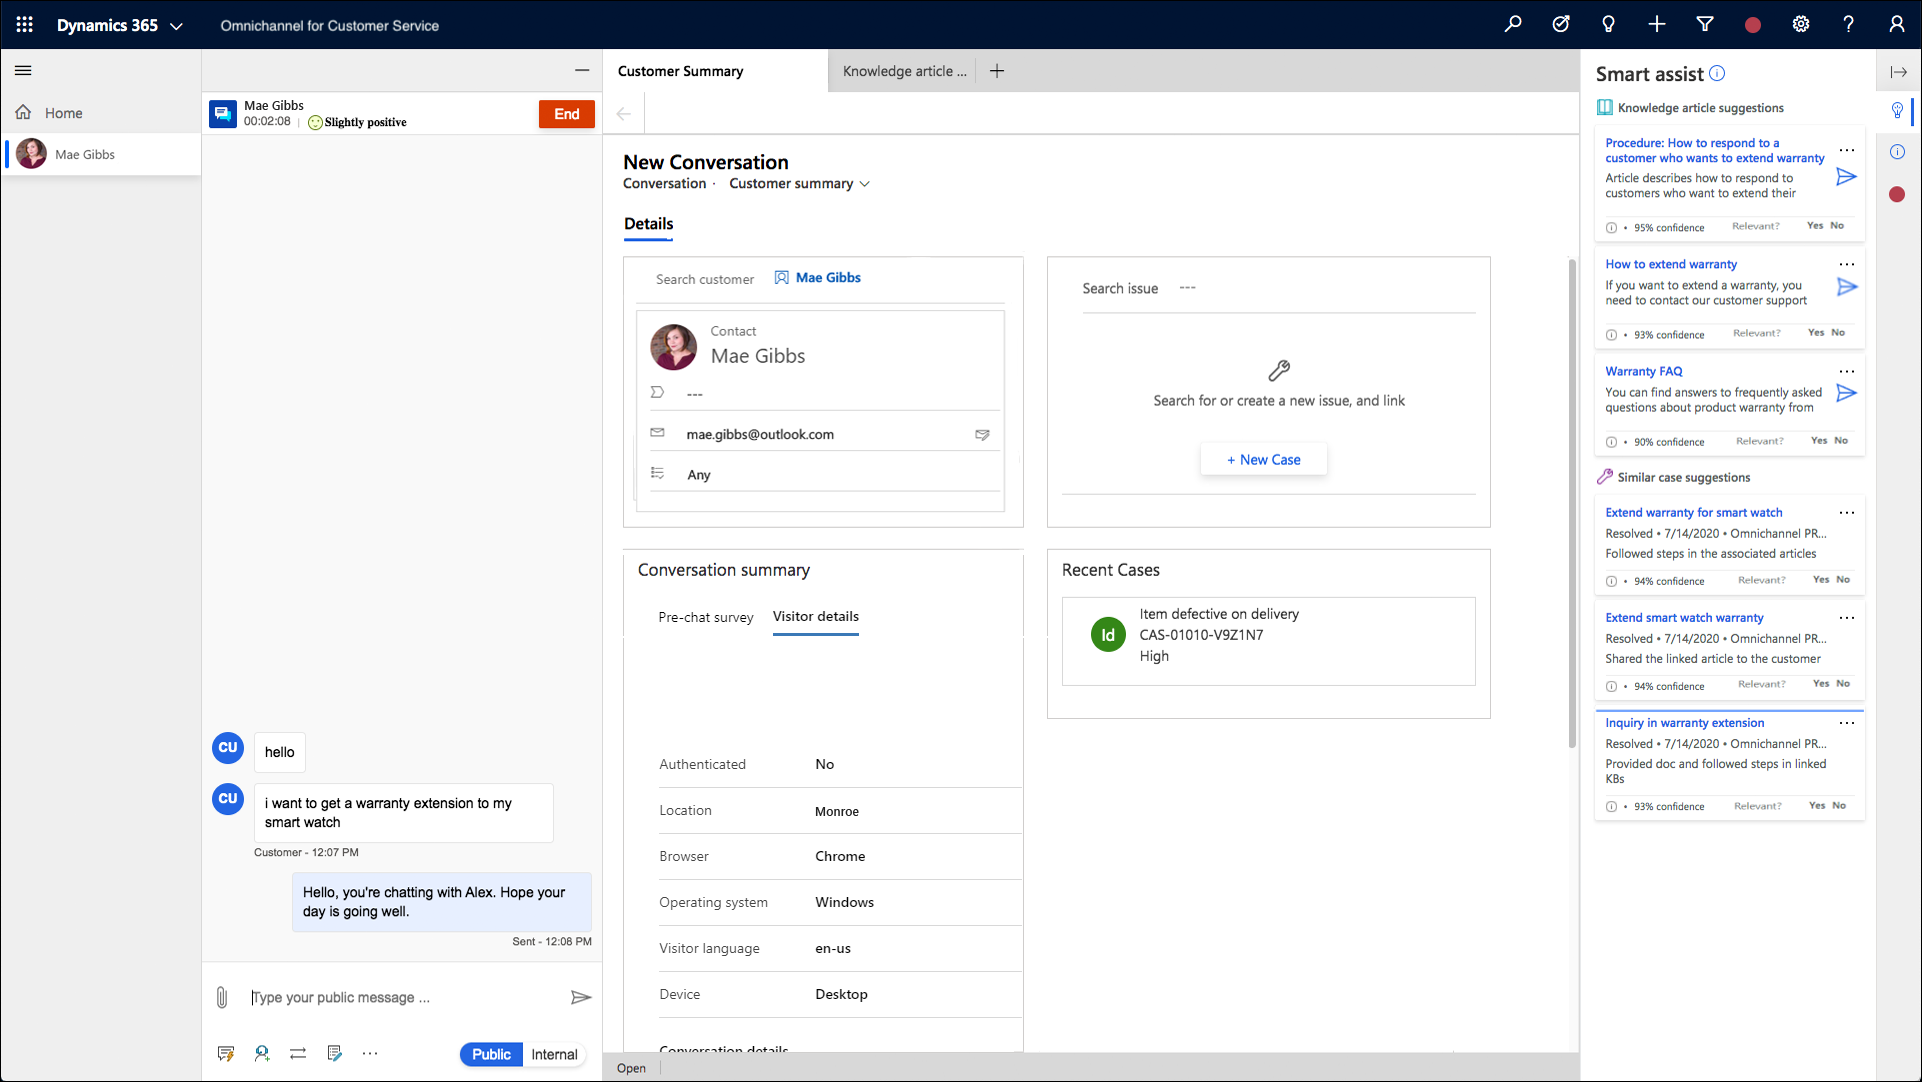
Task: Select the Pre-chat survey tab
Action: point(705,616)
